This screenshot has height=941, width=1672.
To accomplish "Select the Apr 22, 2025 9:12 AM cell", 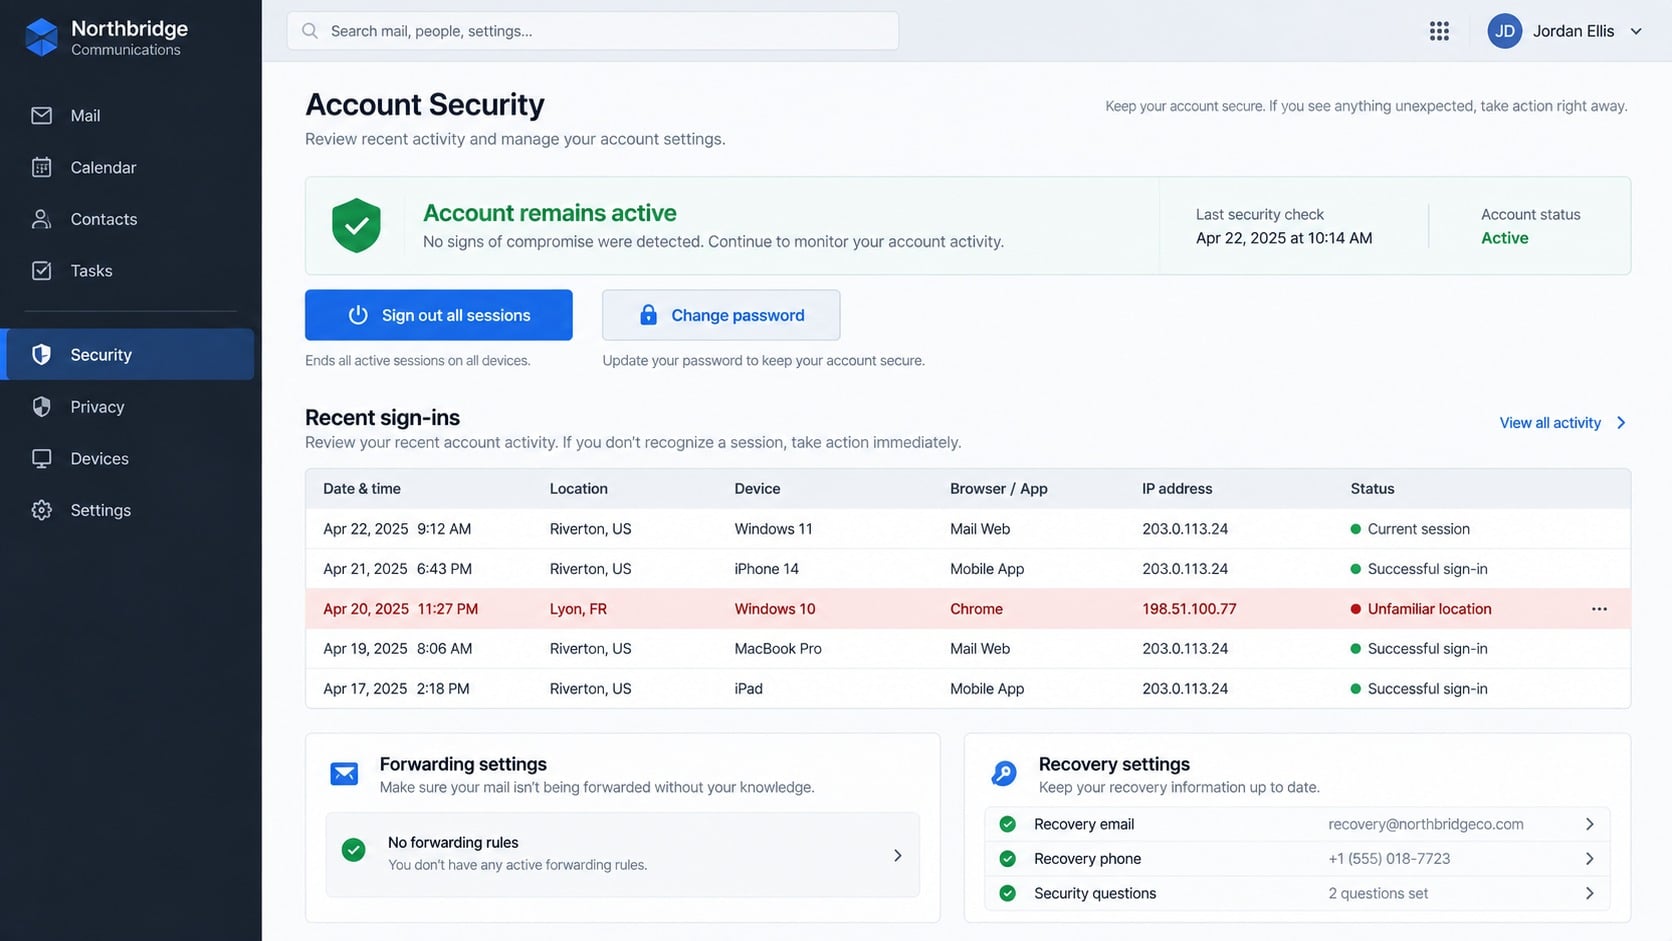I will pyautogui.click(x=397, y=529).
